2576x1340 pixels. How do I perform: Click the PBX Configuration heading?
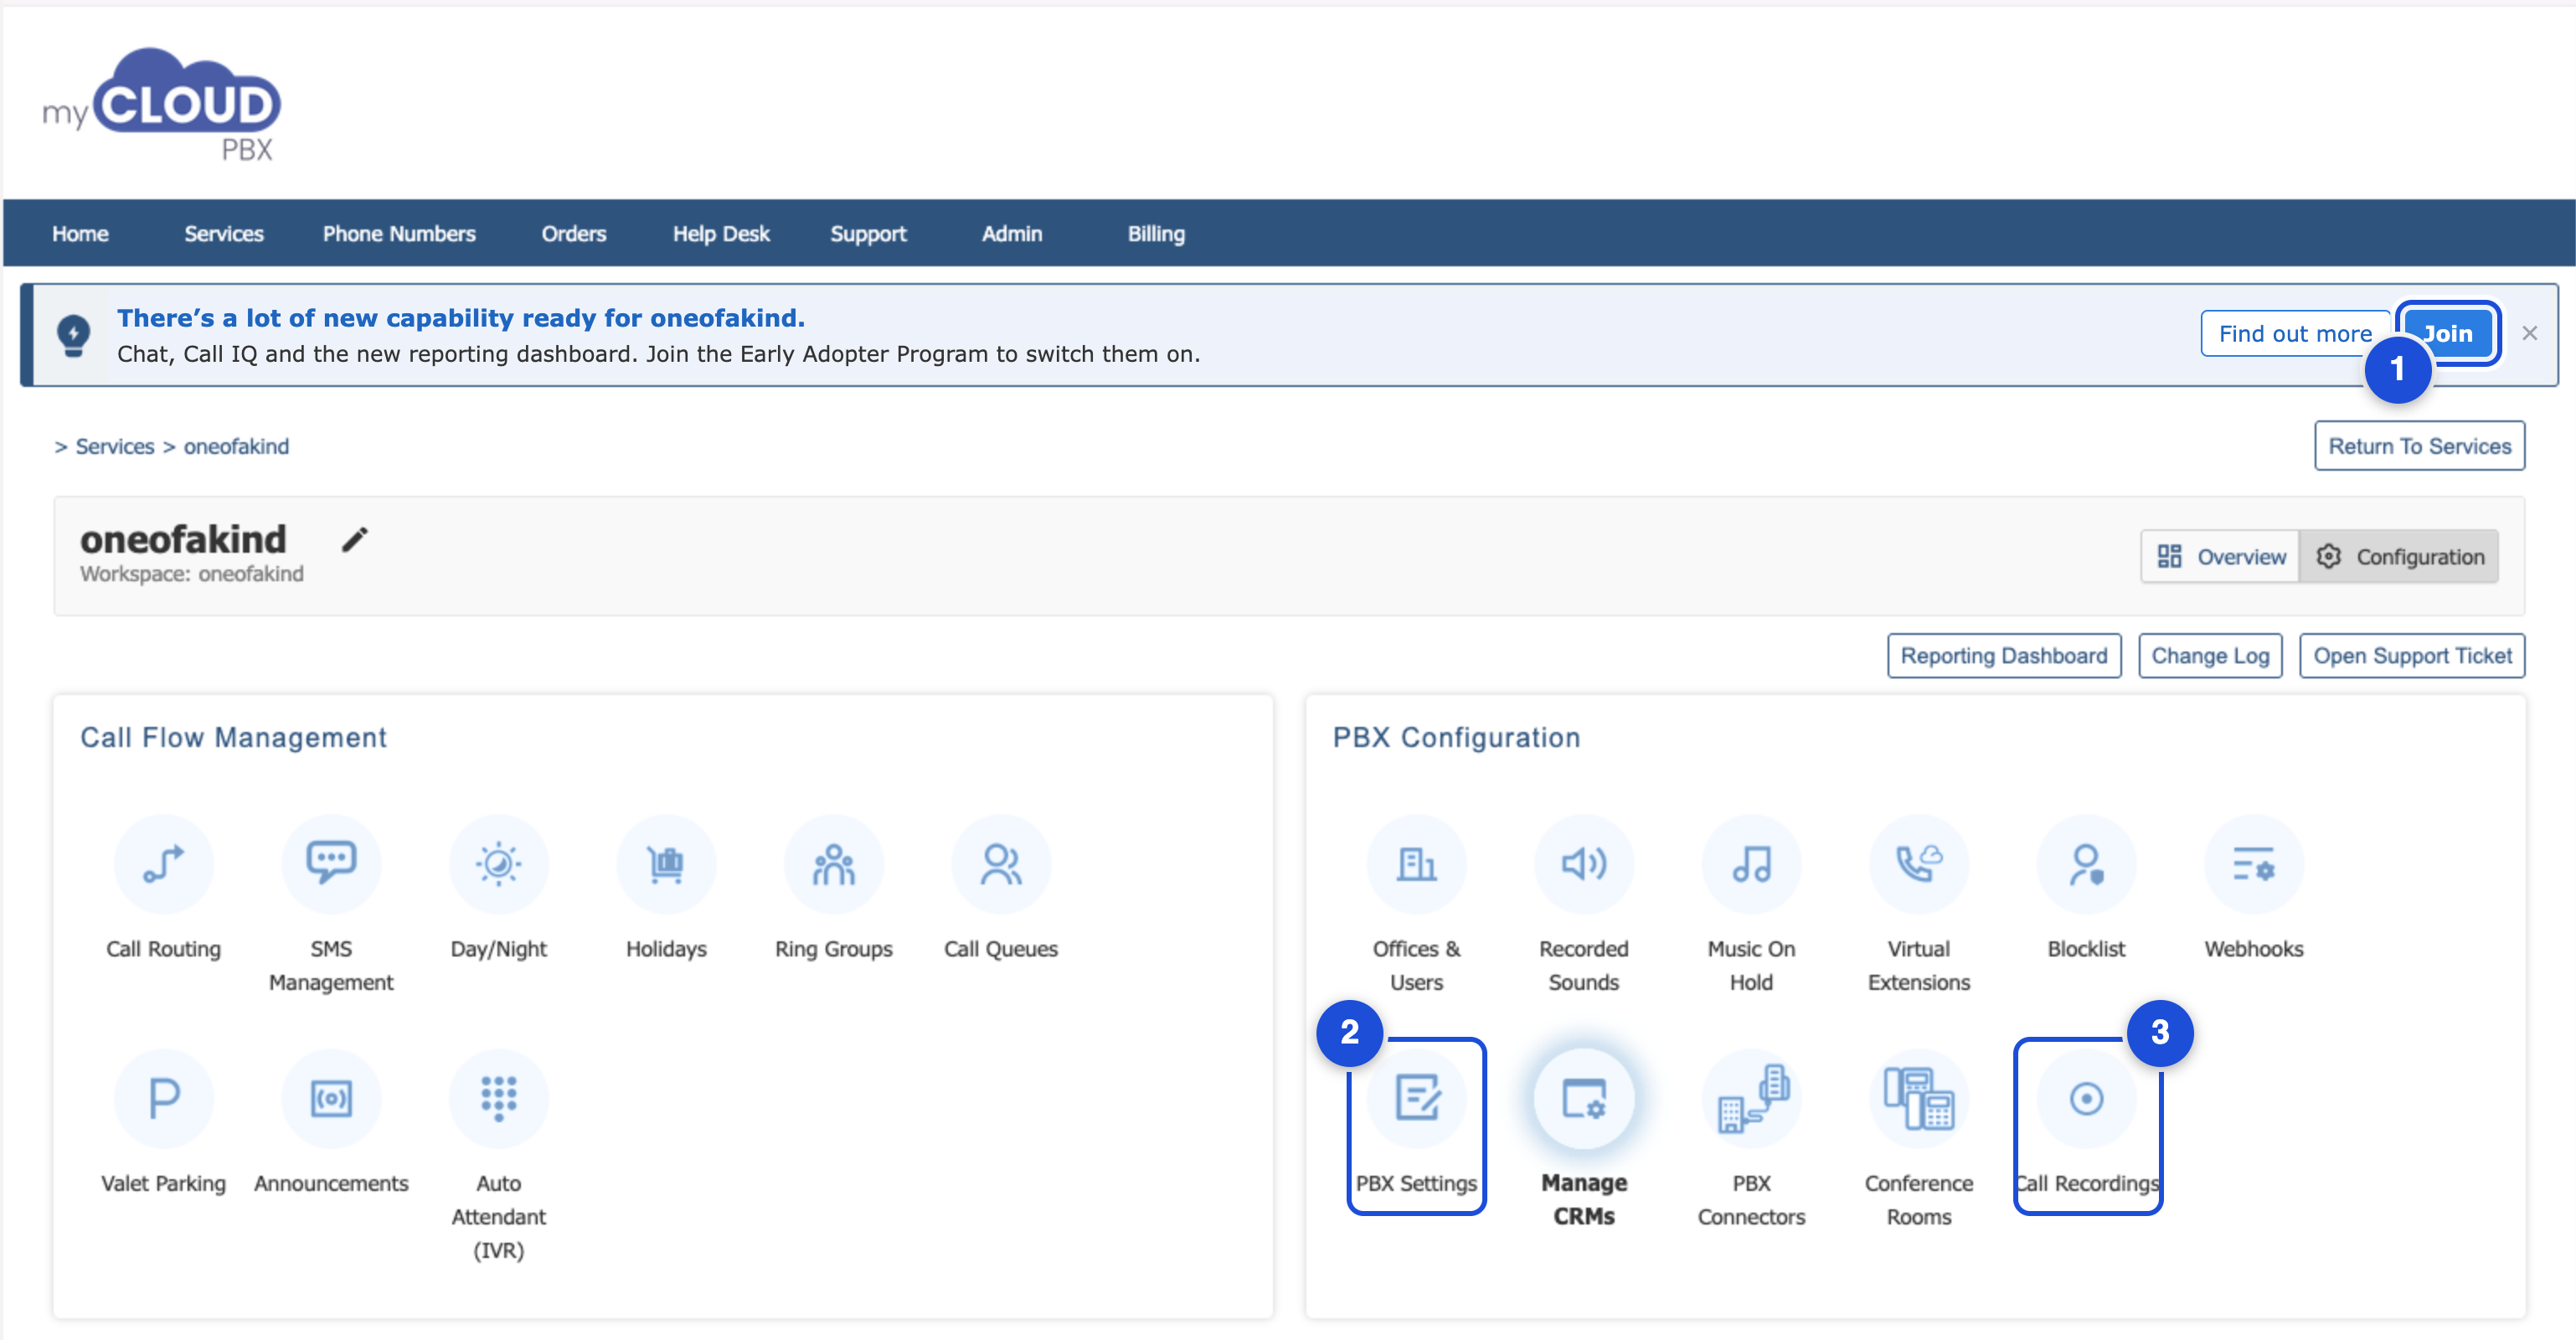(1456, 737)
